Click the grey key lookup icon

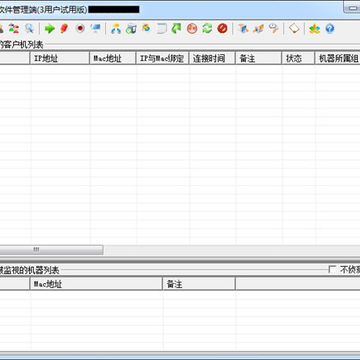(274, 29)
